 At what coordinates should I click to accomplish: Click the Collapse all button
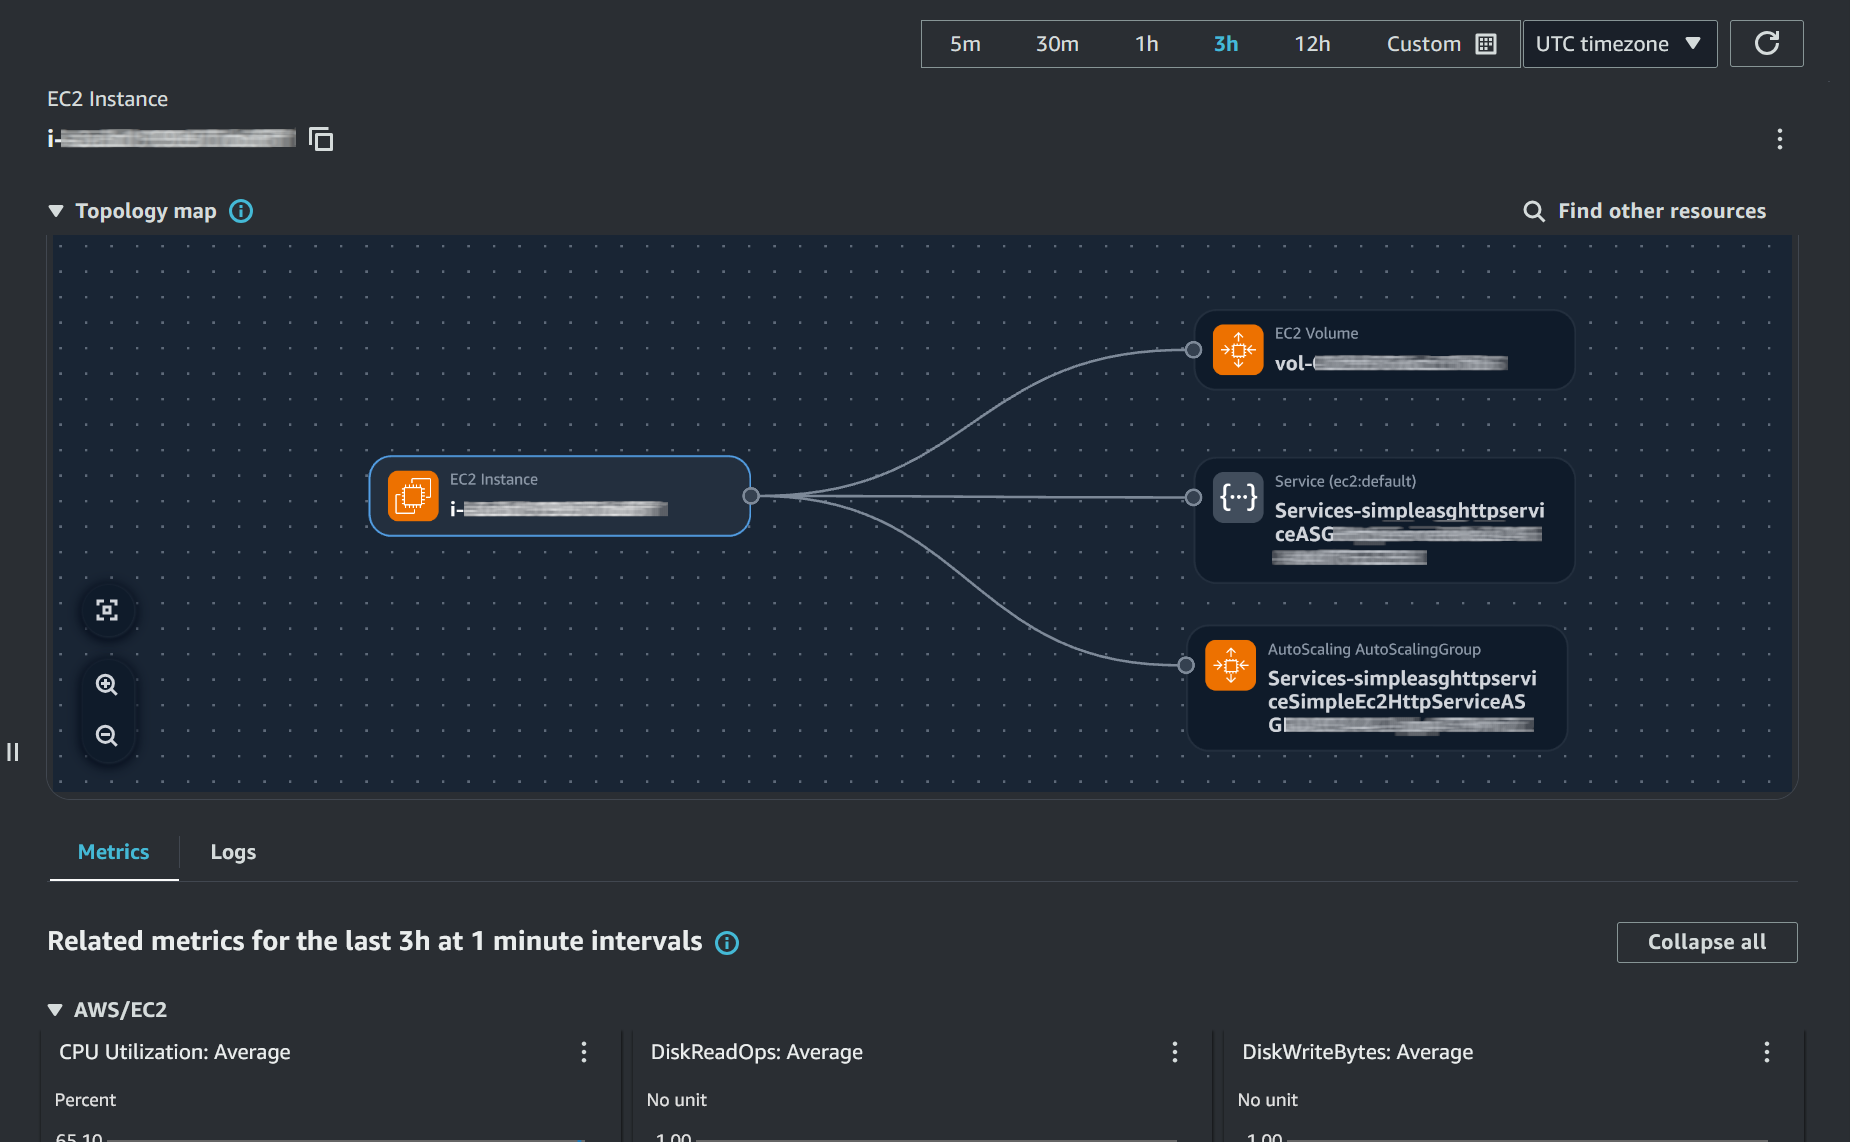(1707, 942)
